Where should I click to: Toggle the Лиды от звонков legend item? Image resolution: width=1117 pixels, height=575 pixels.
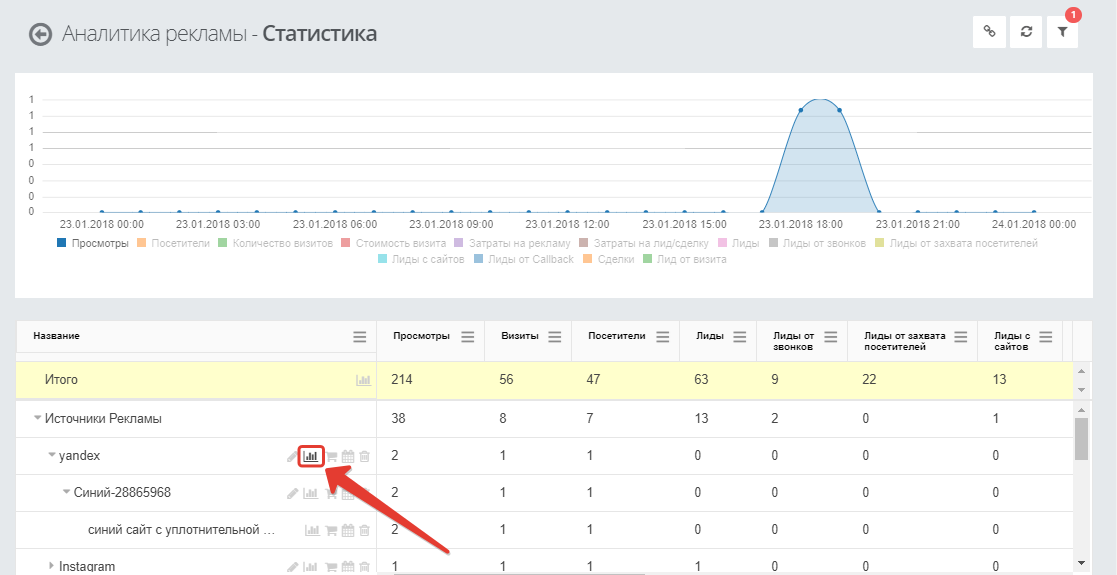817,244
